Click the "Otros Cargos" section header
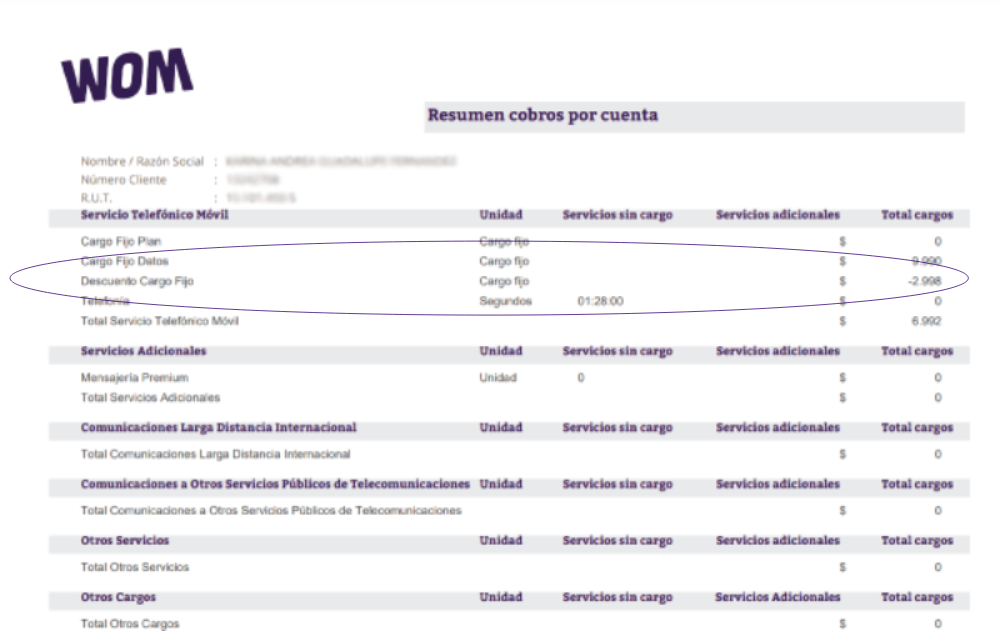Screen dimensions: 1000x631 coord(118,597)
